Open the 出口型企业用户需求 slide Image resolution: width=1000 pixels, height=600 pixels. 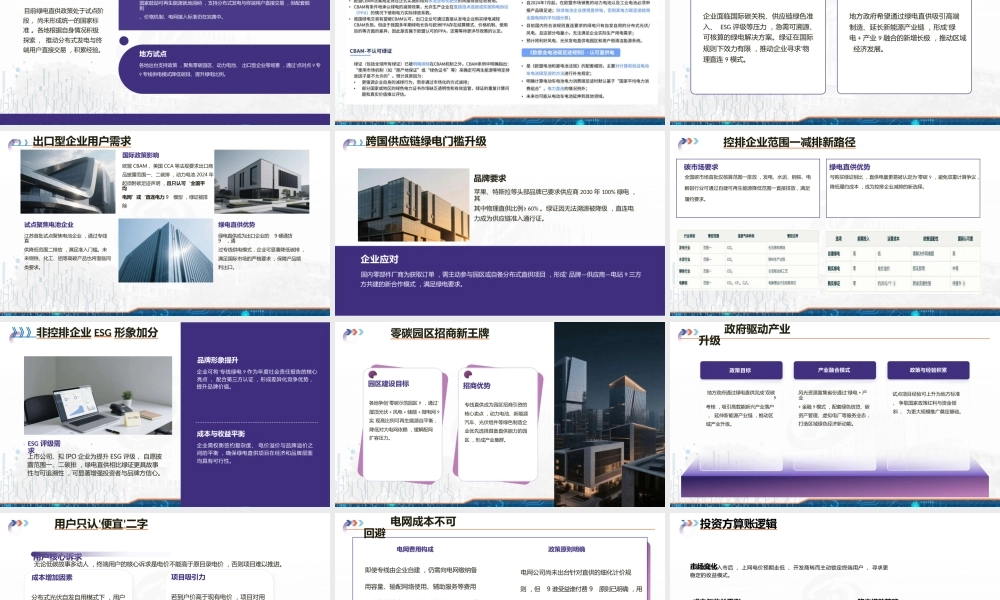[x=165, y=222]
